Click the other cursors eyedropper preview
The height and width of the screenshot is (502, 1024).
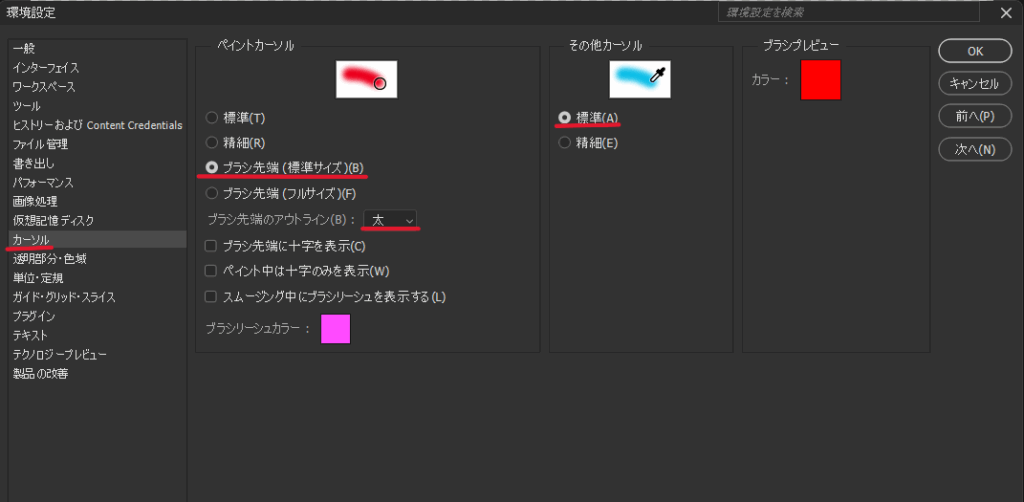tap(640, 79)
